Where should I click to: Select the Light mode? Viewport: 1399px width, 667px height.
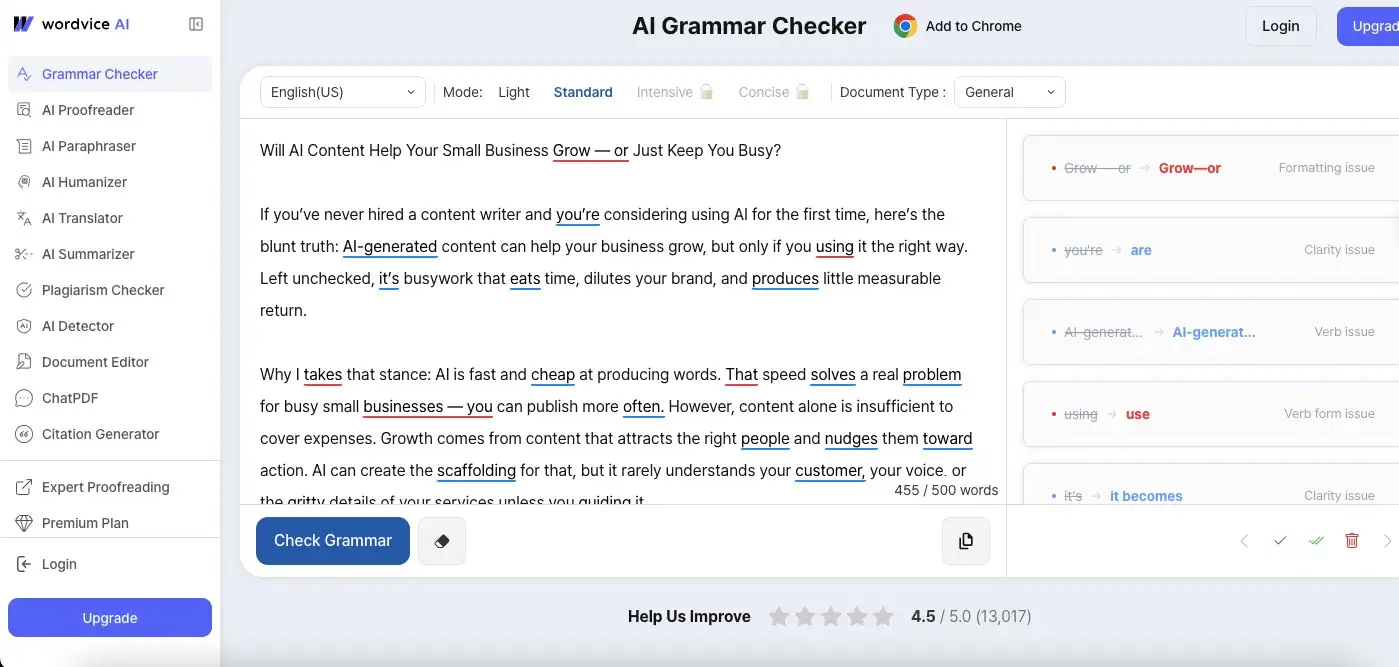pos(514,92)
